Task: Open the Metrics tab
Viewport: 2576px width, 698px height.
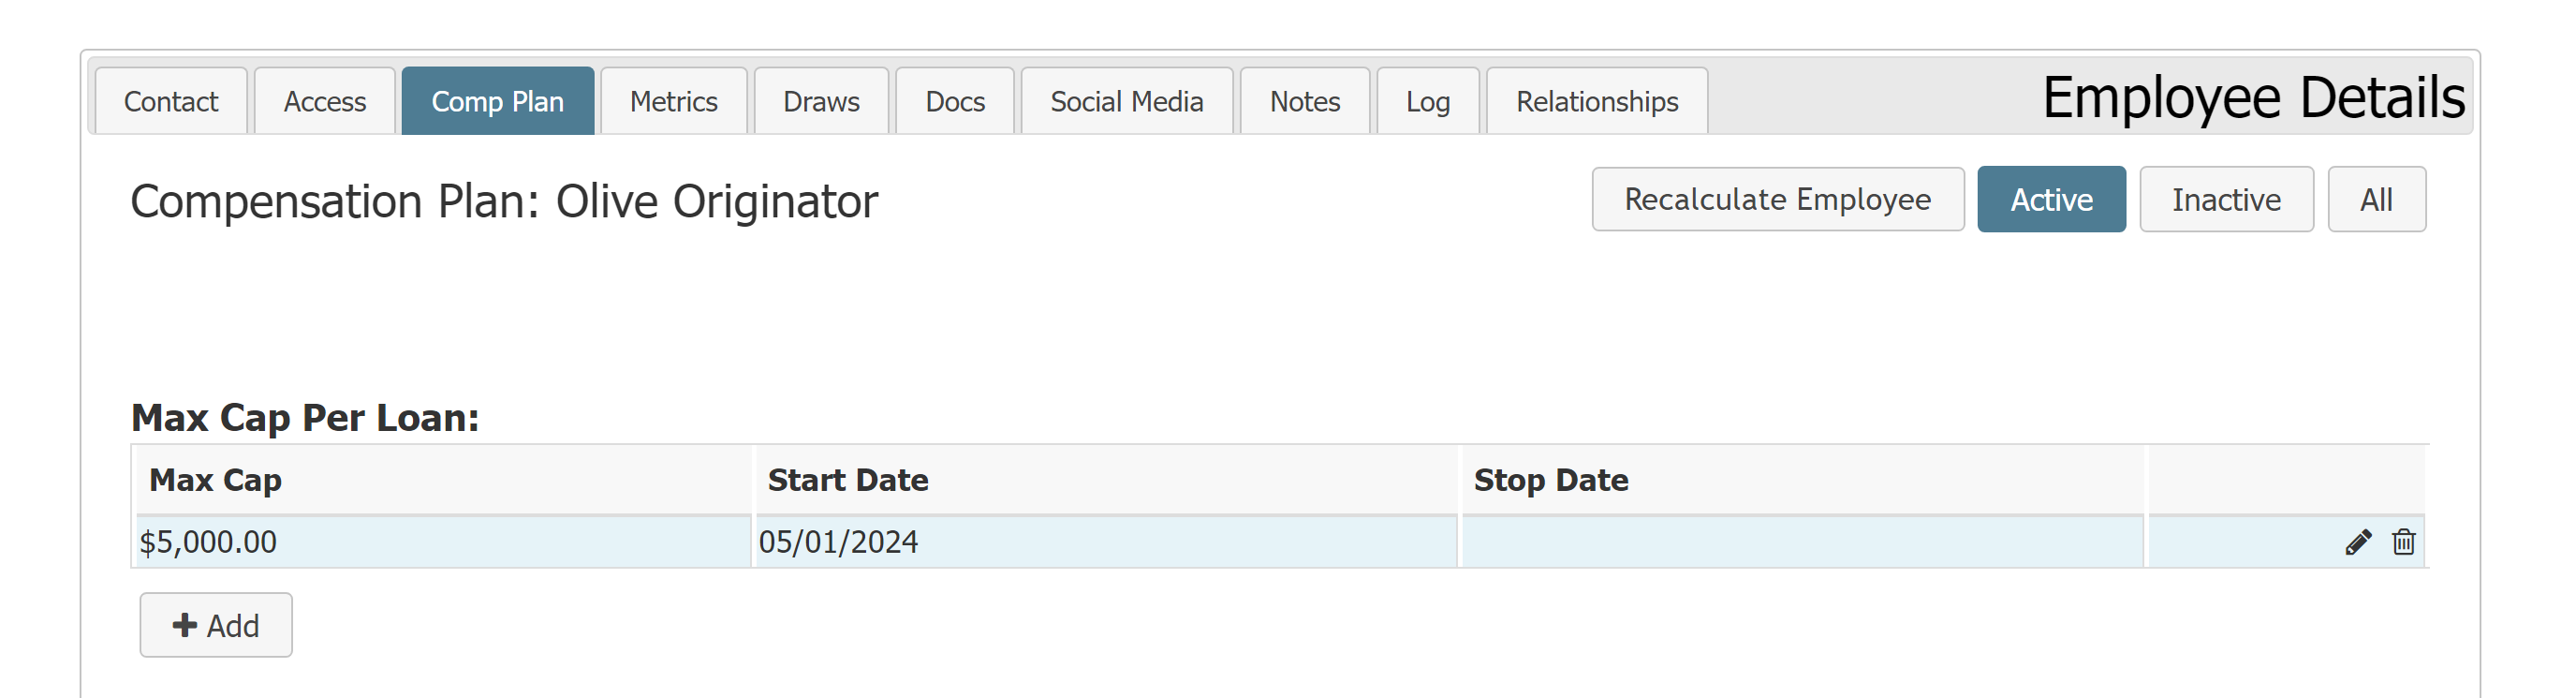Action: [674, 101]
